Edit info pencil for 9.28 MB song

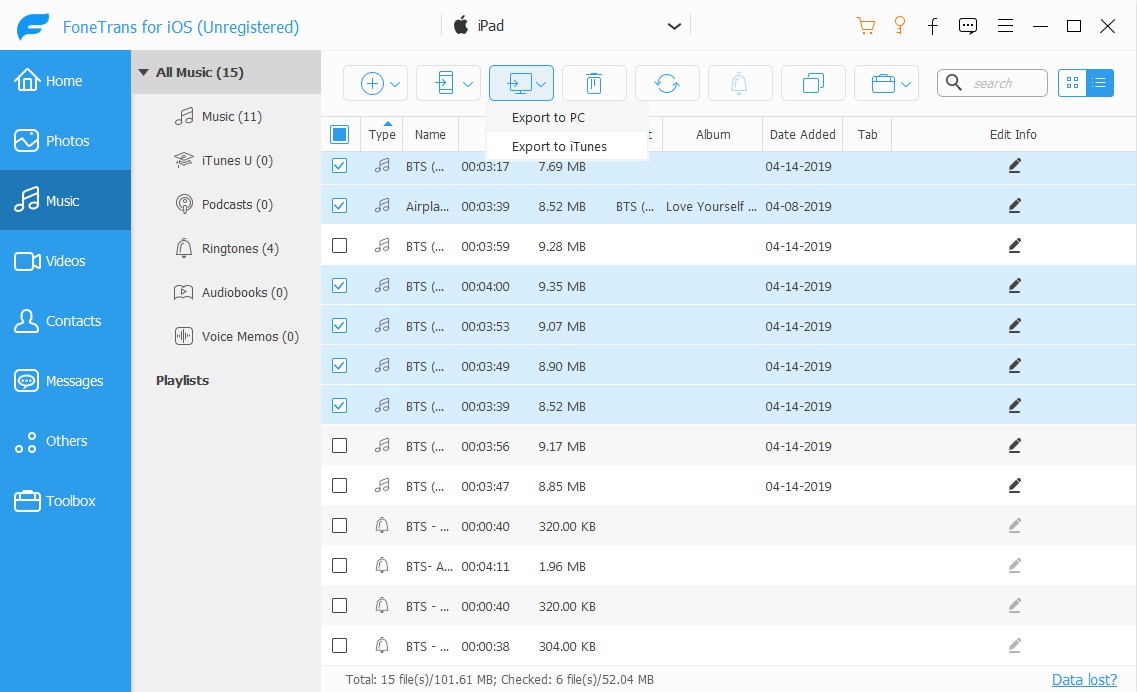(1014, 246)
